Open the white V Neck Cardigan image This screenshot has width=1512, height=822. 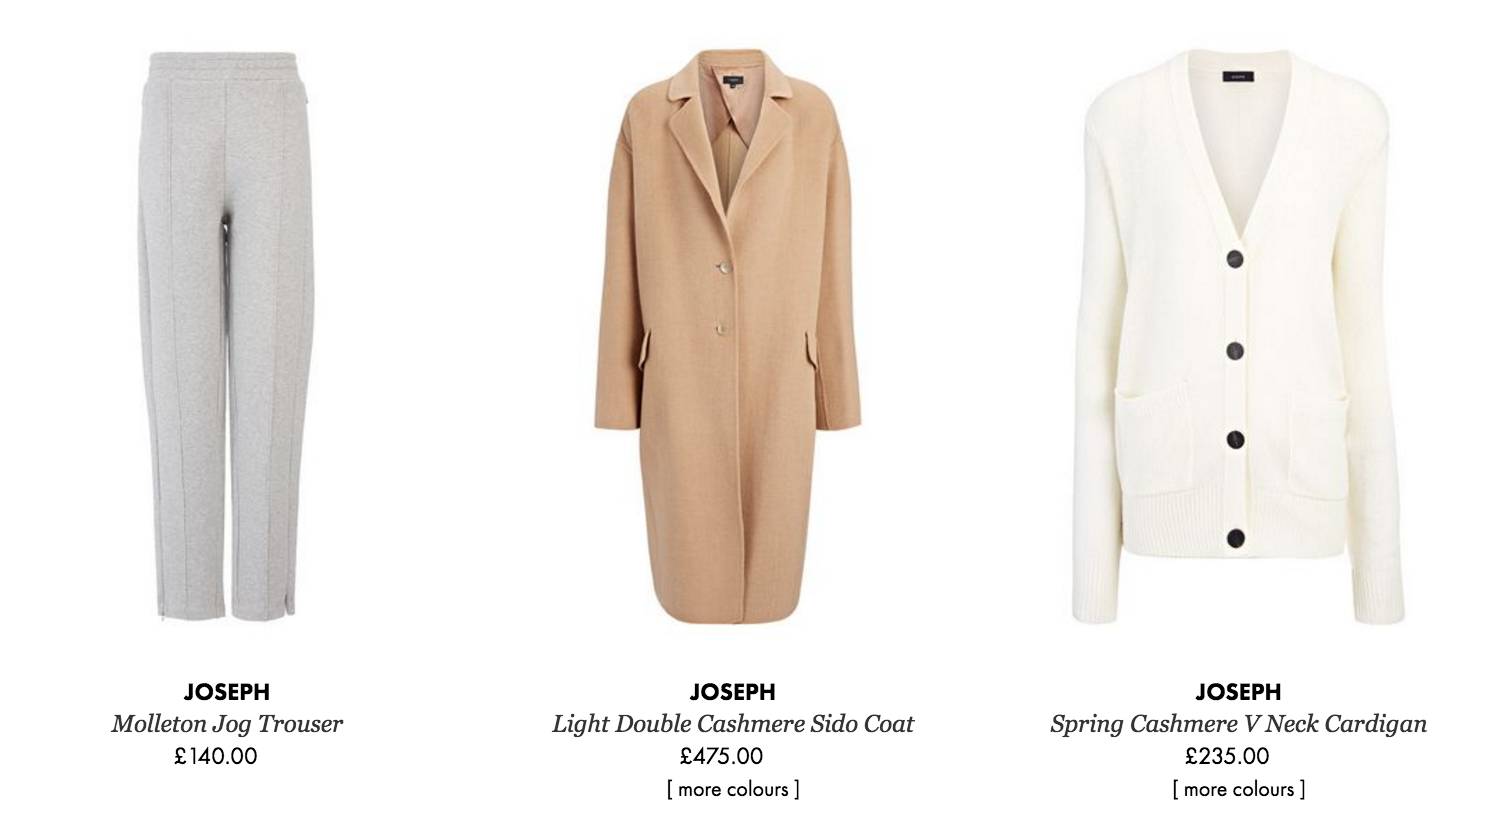1238,336
